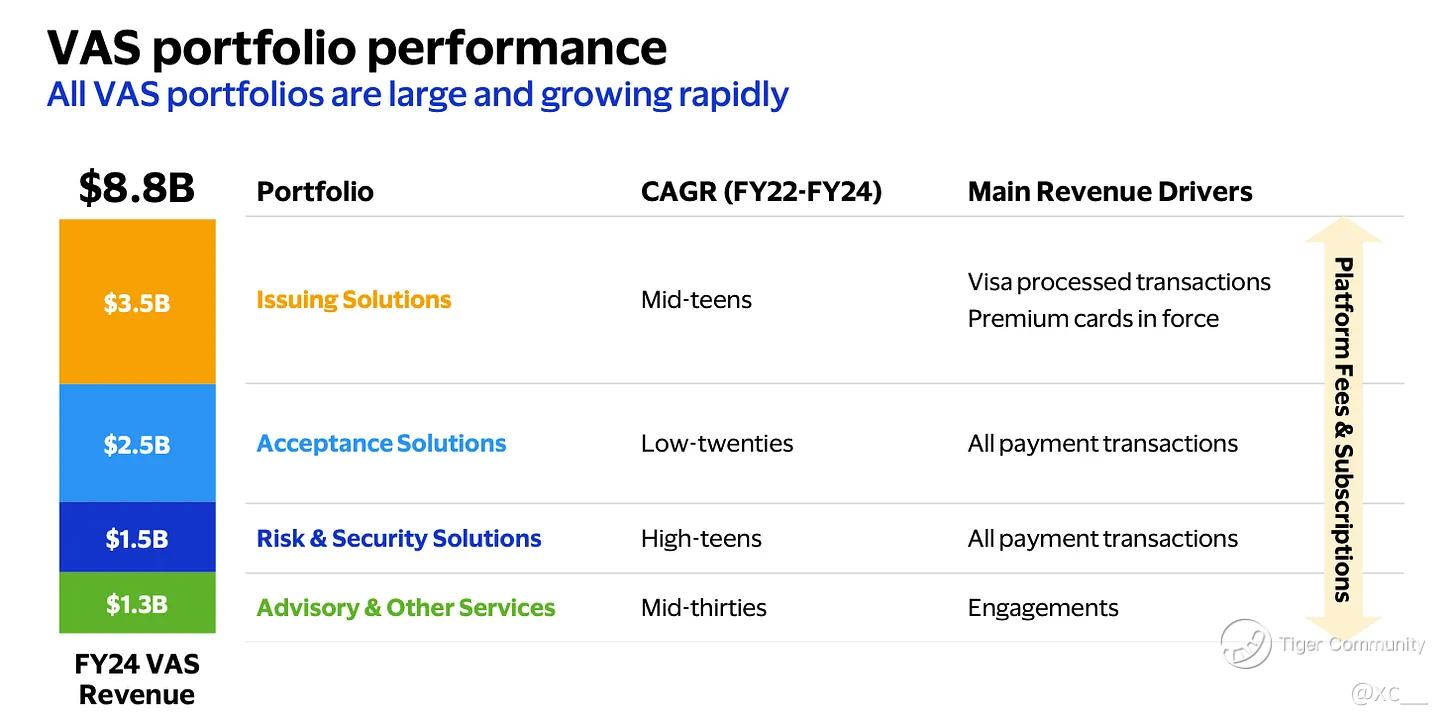Click the Mid-thirties CAGR value
Screen dimensions: 1456x725
[704, 607]
